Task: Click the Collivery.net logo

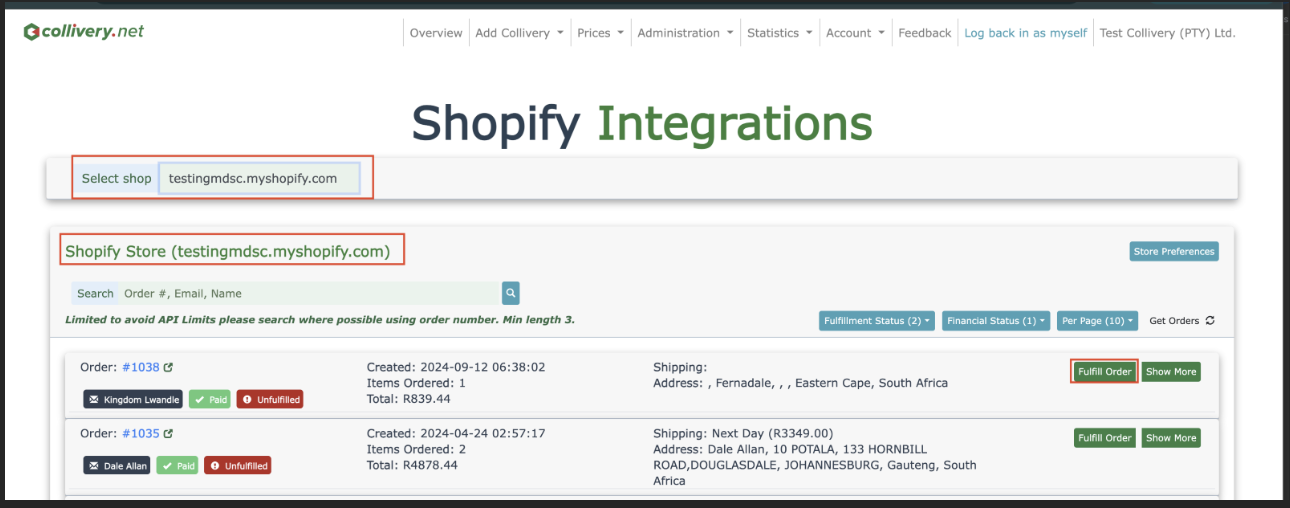Action: pyautogui.click(x=84, y=32)
